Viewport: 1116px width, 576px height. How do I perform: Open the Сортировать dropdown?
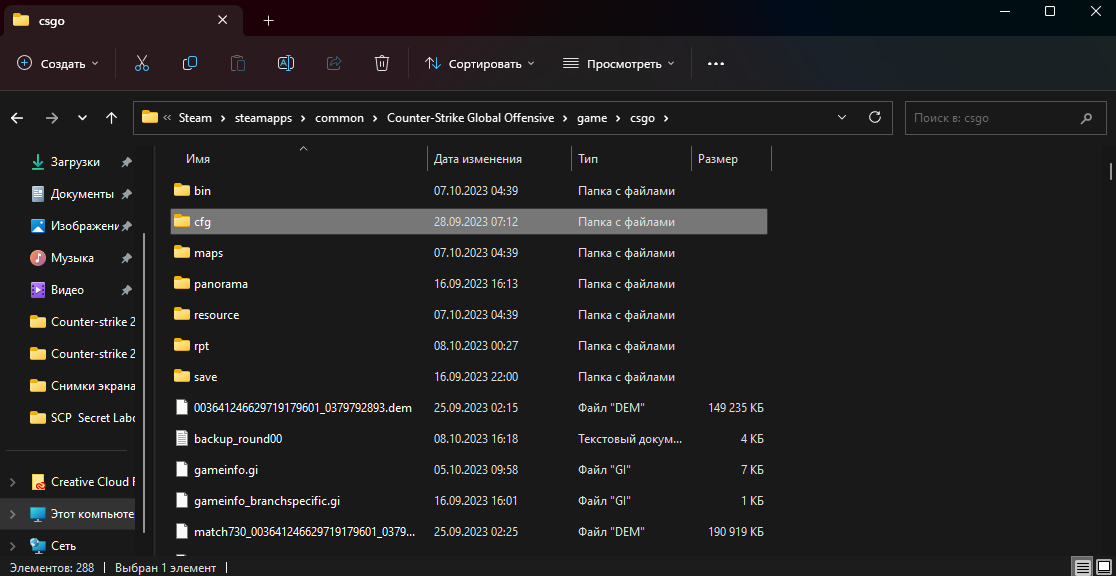pos(479,63)
